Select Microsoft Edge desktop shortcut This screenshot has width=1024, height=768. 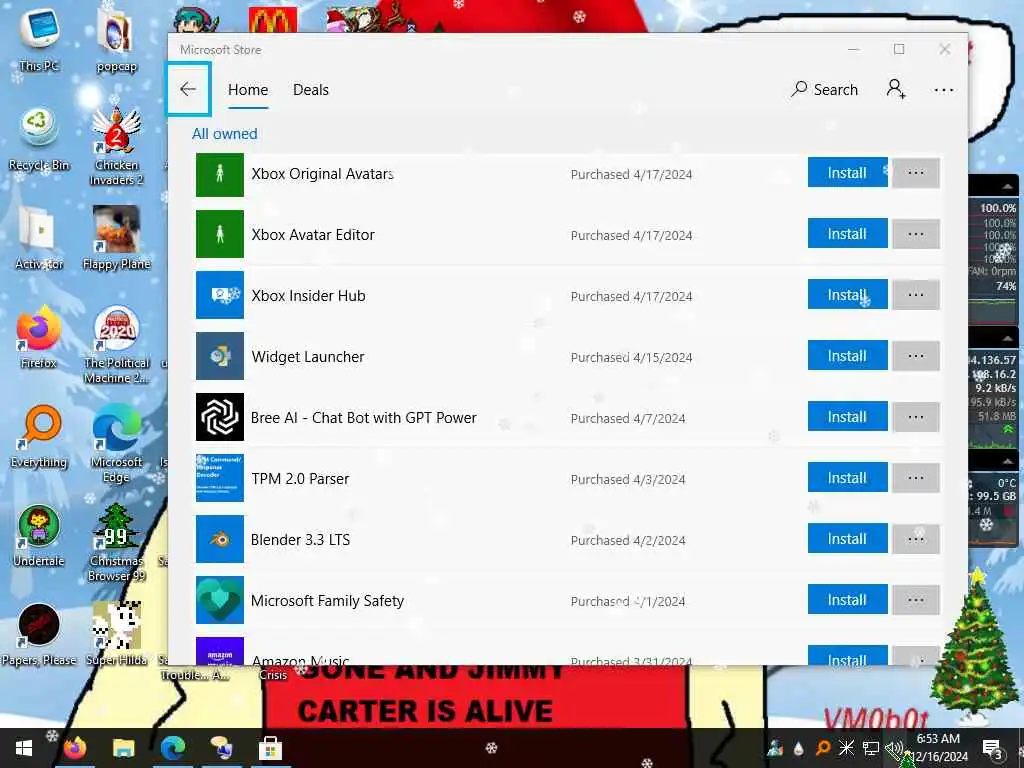tap(116, 443)
